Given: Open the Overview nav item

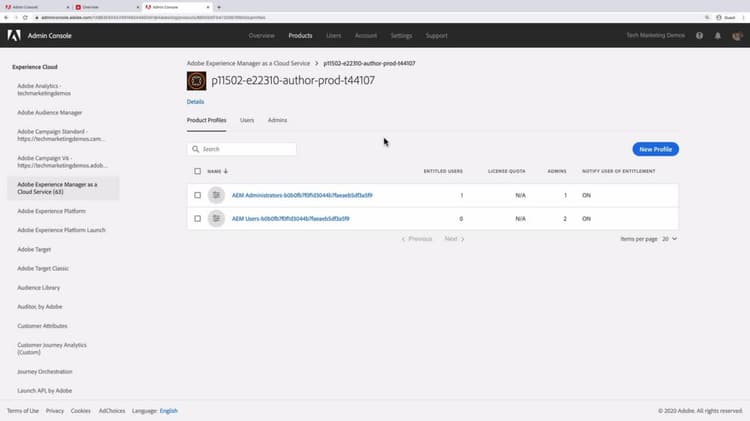Looking at the screenshot, I should pos(262,35).
